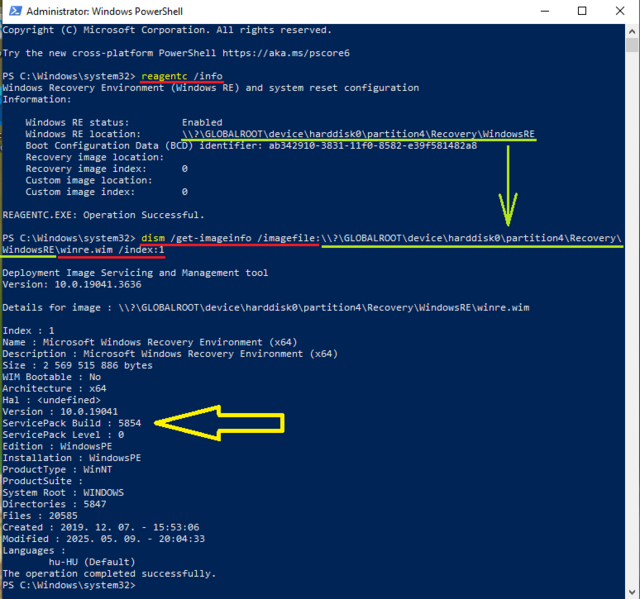The image size is (640, 599).
Task: Click the 'Directories : 5847' line
Action: [54, 504]
